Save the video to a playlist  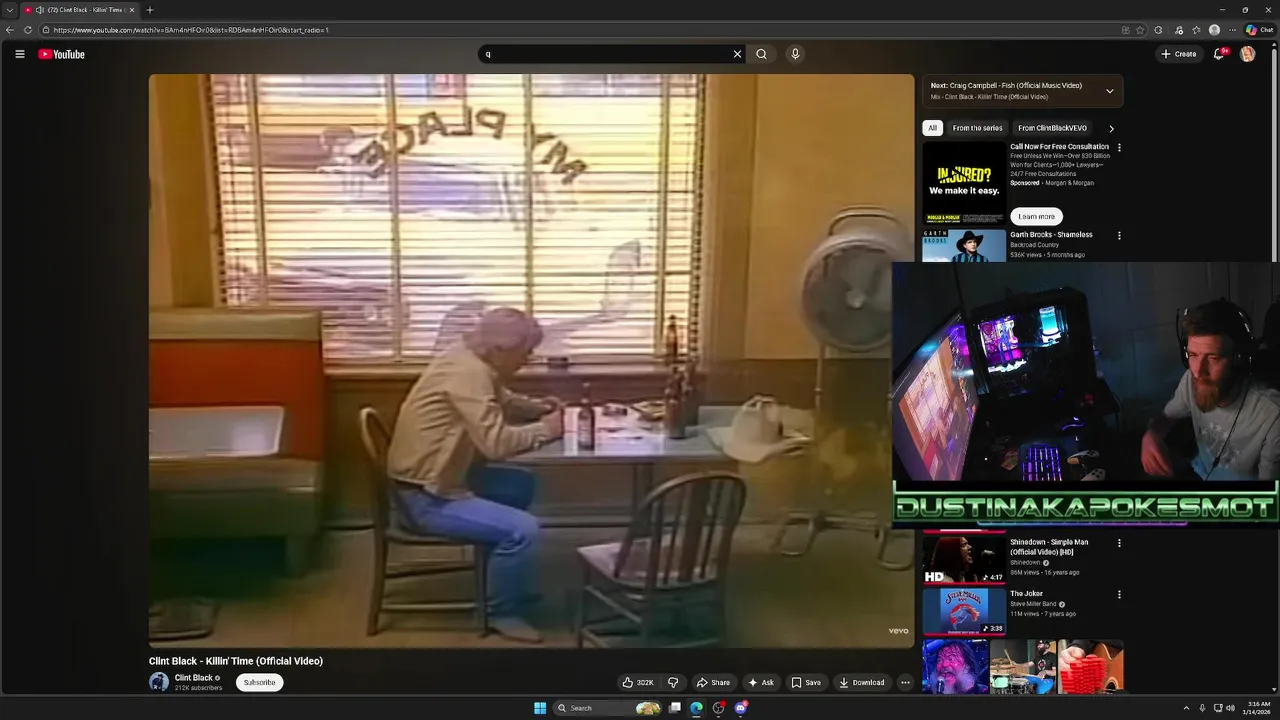pos(806,683)
